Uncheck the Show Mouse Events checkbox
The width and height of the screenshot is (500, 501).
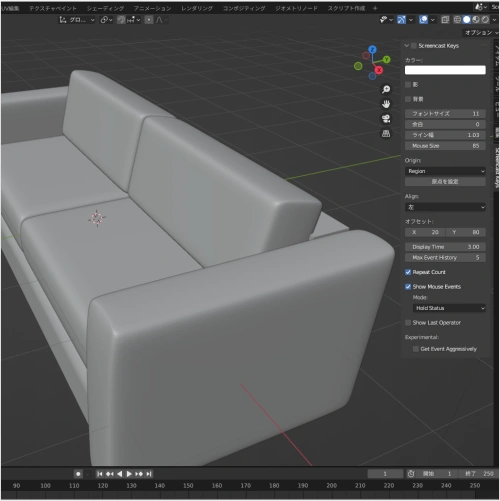[x=408, y=287]
